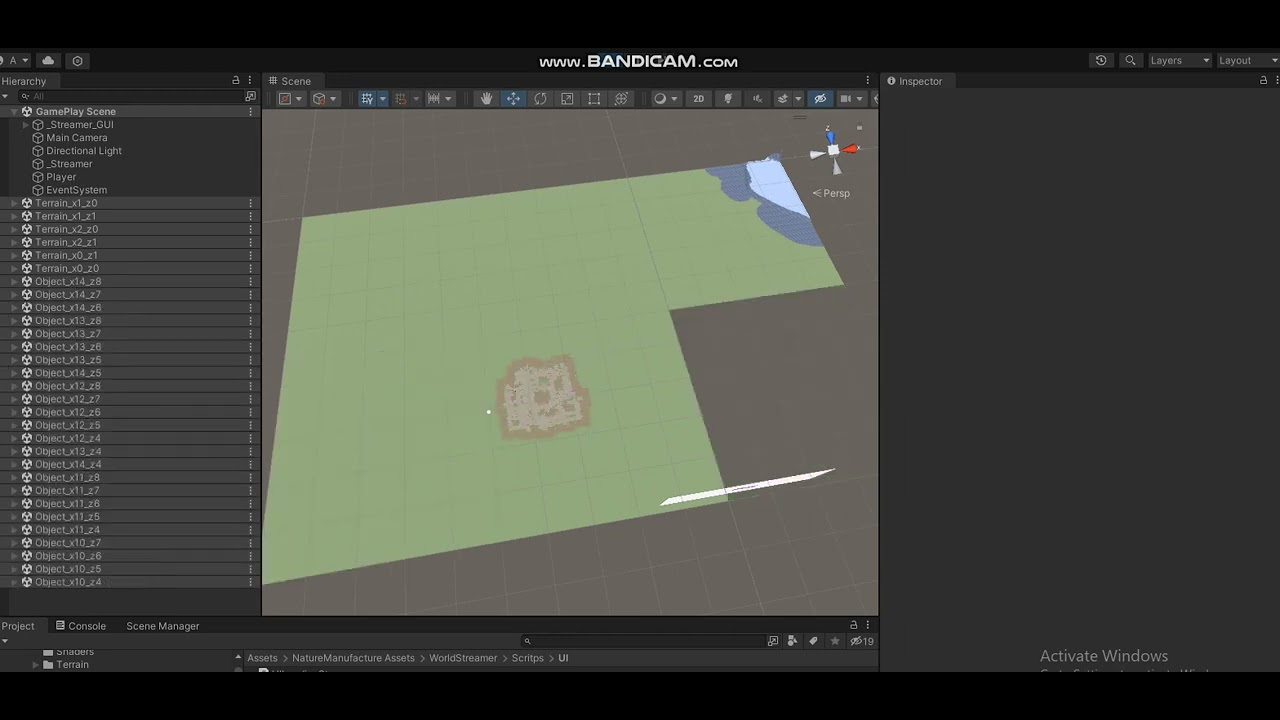Click the scene orientation gizmo
The width and height of the screenshot is (1280, 720).
coord(833,150)
